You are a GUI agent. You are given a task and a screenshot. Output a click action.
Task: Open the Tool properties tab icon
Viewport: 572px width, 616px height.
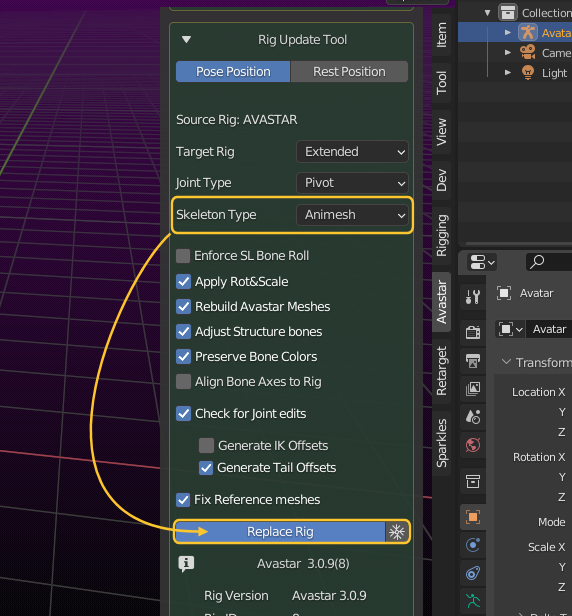click(x=473, y=297)
